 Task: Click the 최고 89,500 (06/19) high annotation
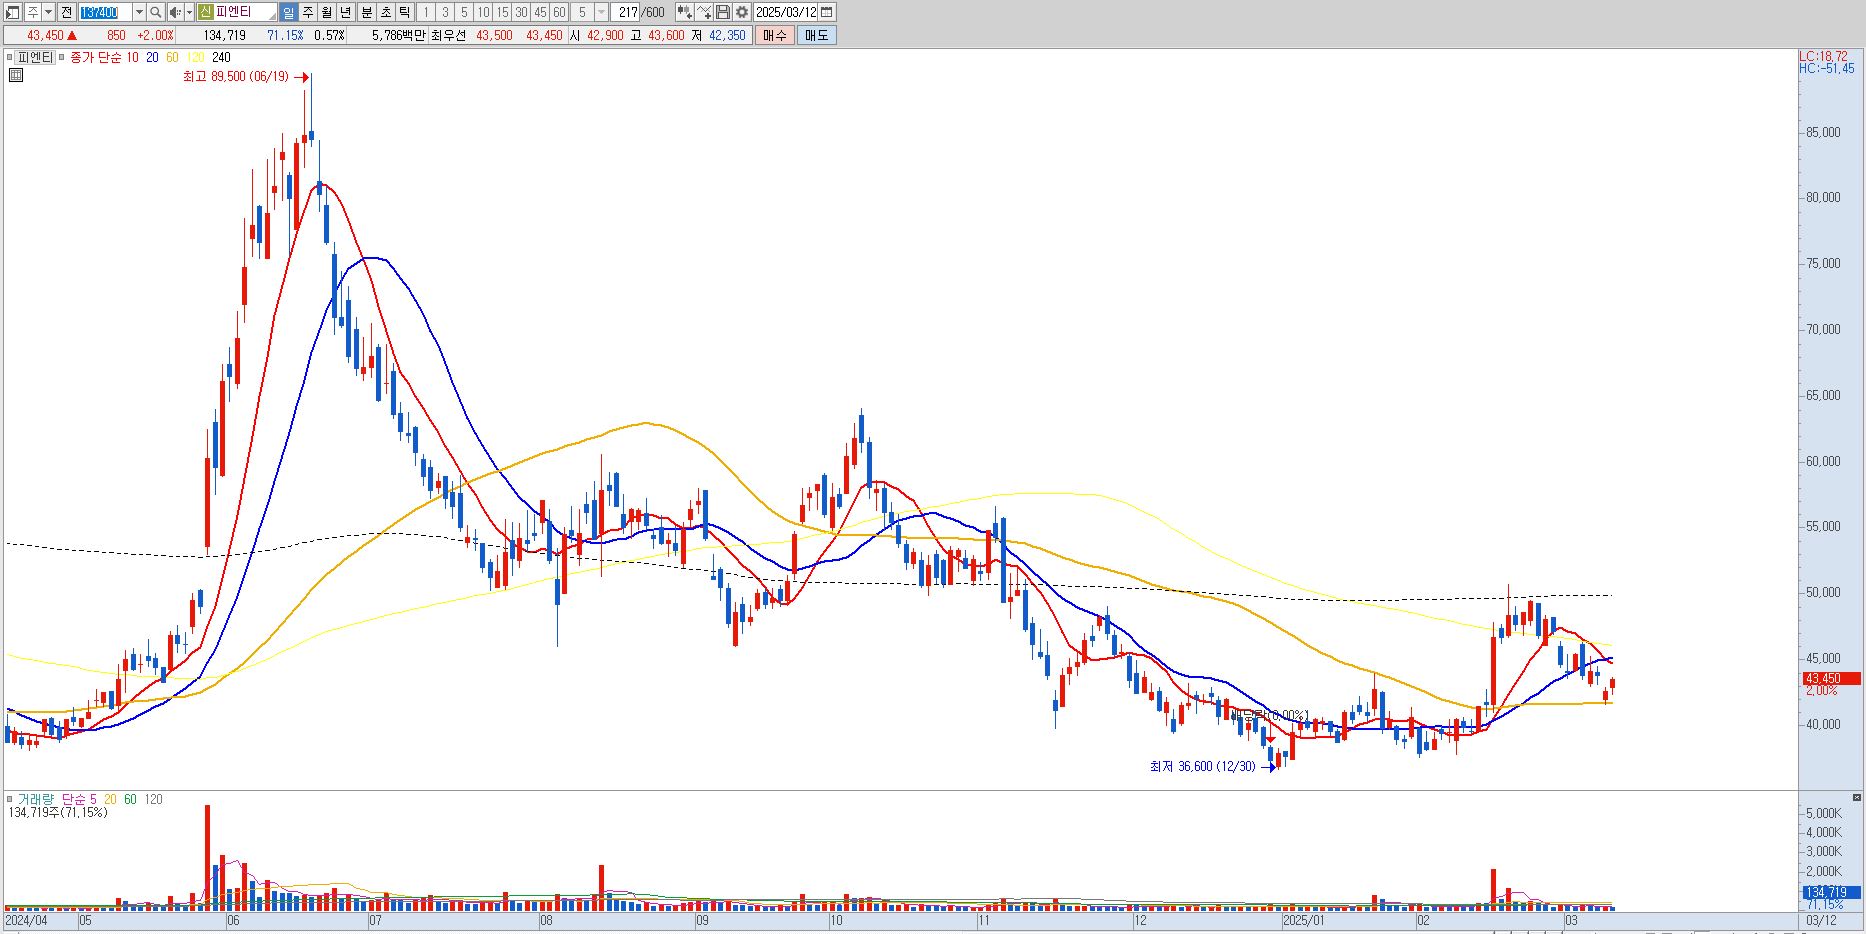(x=235, y=77)
